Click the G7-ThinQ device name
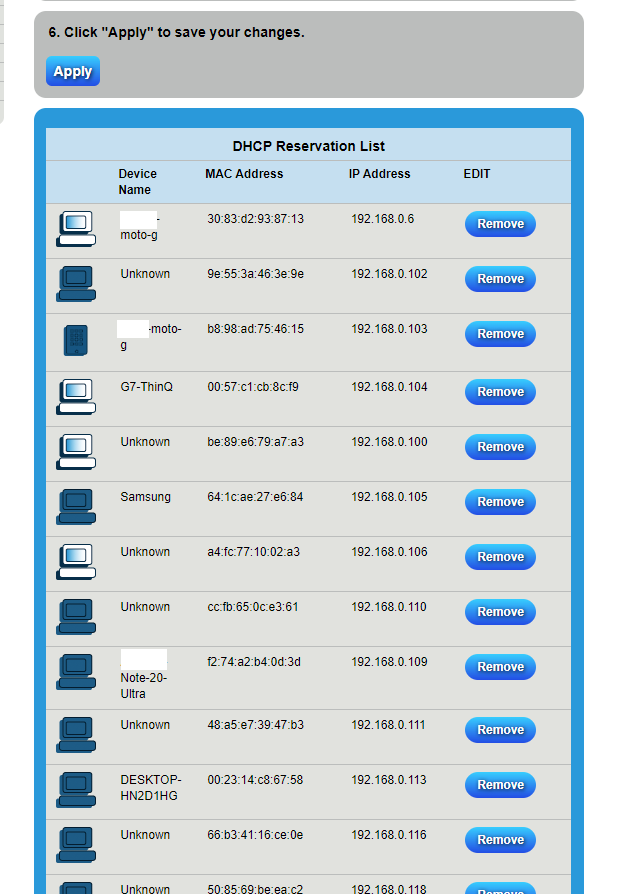The height and width of the screenshot is (894, 641). click(x=147, y=387)
